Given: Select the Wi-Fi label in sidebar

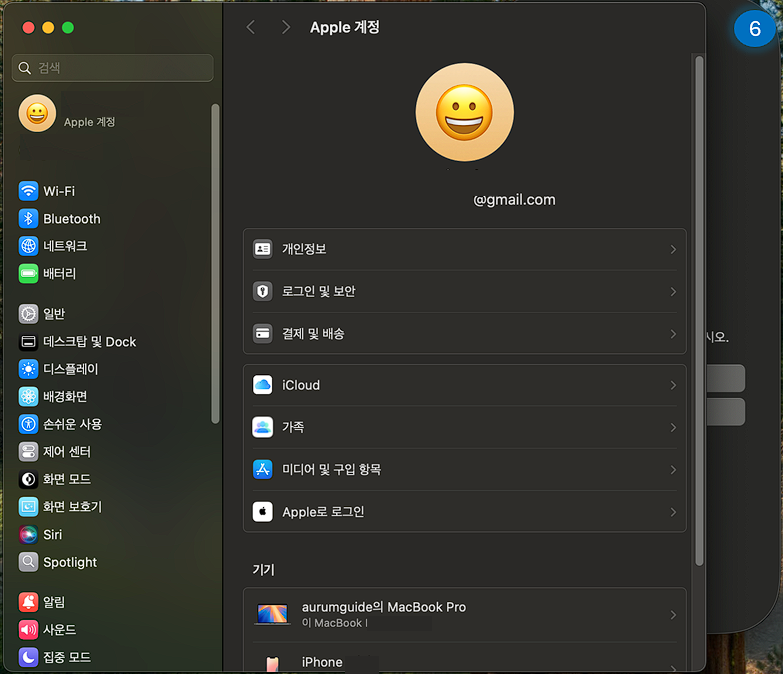Looking at the screenshot, I should 59,191.
